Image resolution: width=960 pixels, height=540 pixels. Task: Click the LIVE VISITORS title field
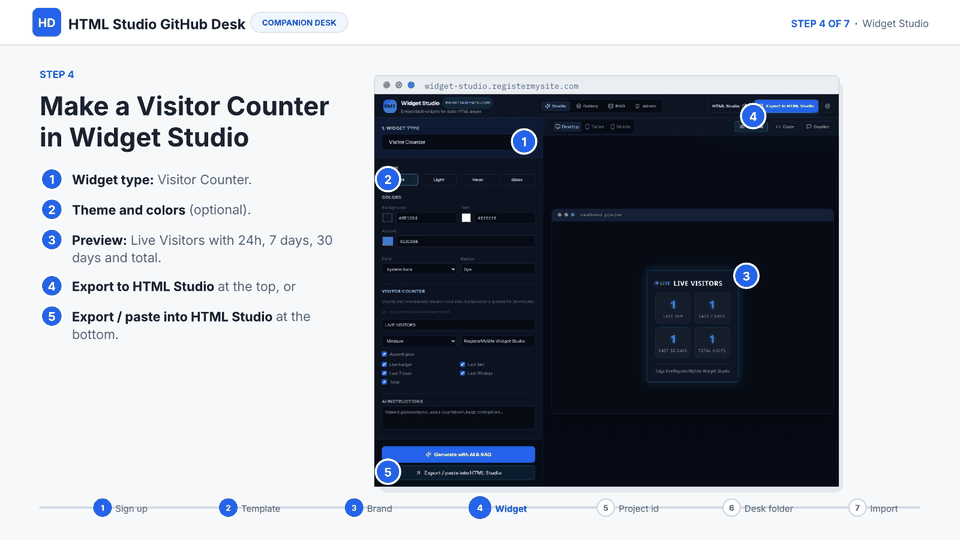[x=458, y=325]
